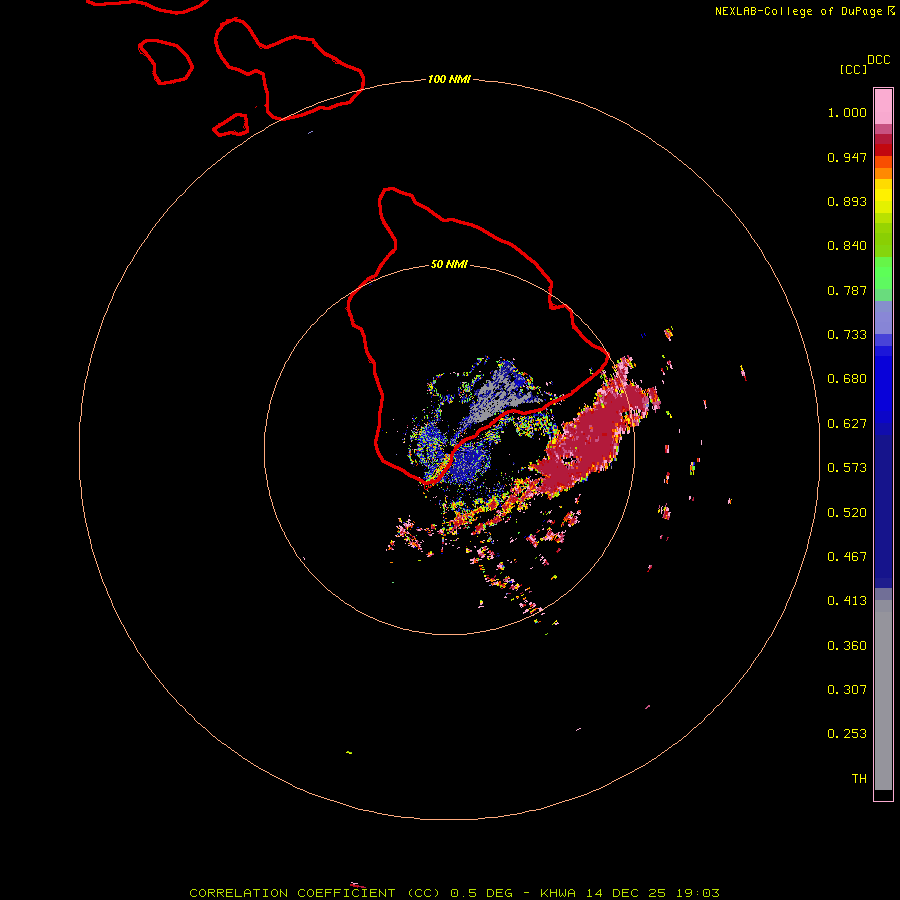Image resolution: width=900 pixels, height=900 pixels.
Task: Click the 0.893 color scale value
Action: [x=847, y=201]
